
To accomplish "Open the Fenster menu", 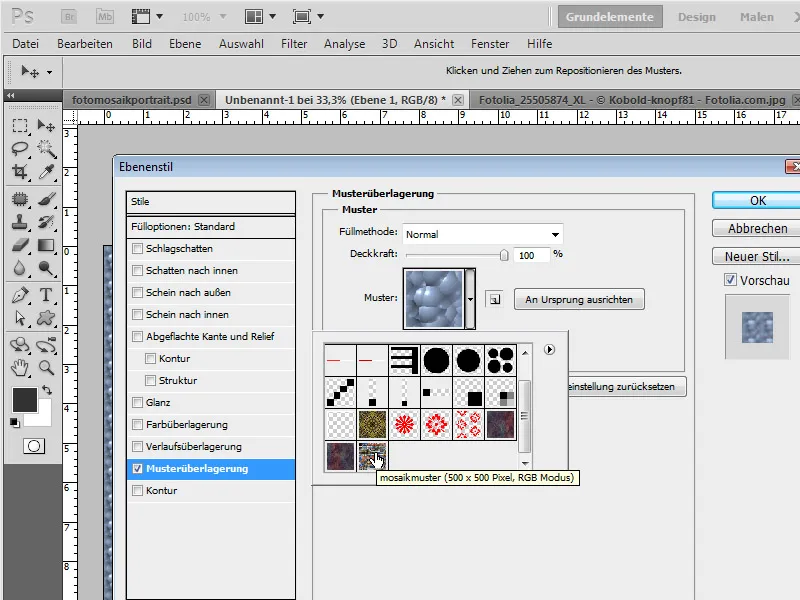I will (x=490, y=44).
